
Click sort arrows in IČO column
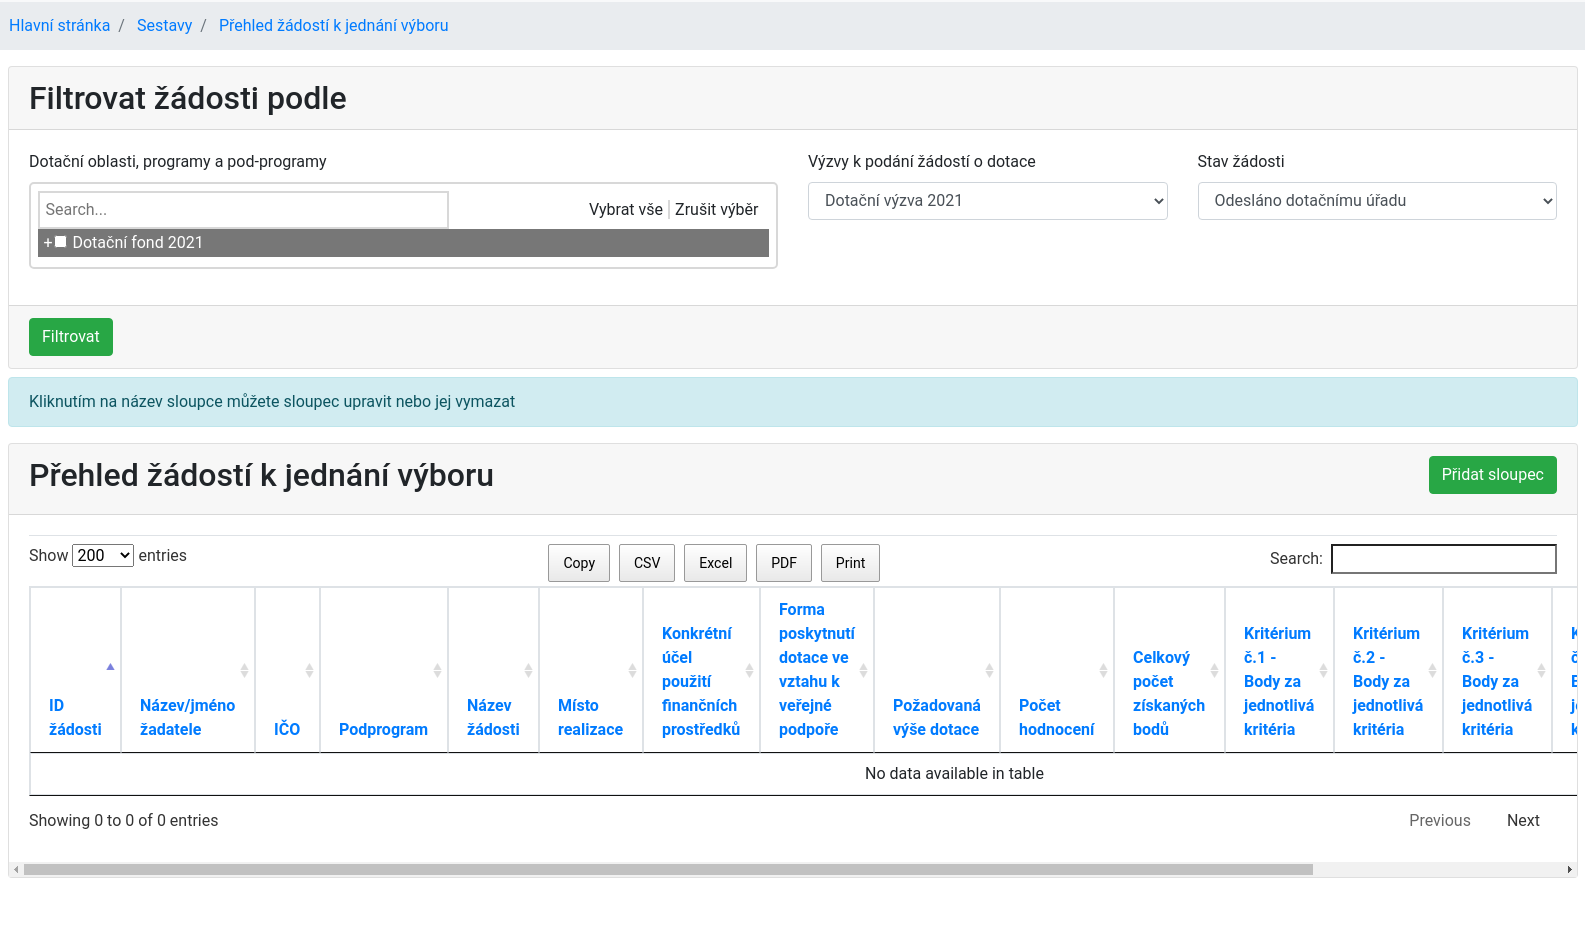tap(309, 670)
